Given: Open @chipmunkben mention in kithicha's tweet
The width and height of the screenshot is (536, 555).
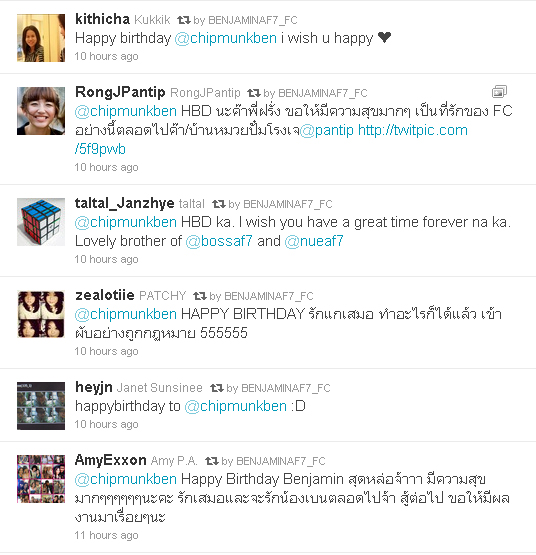Looking at the screenshot, I should click(x=226, y=39).
